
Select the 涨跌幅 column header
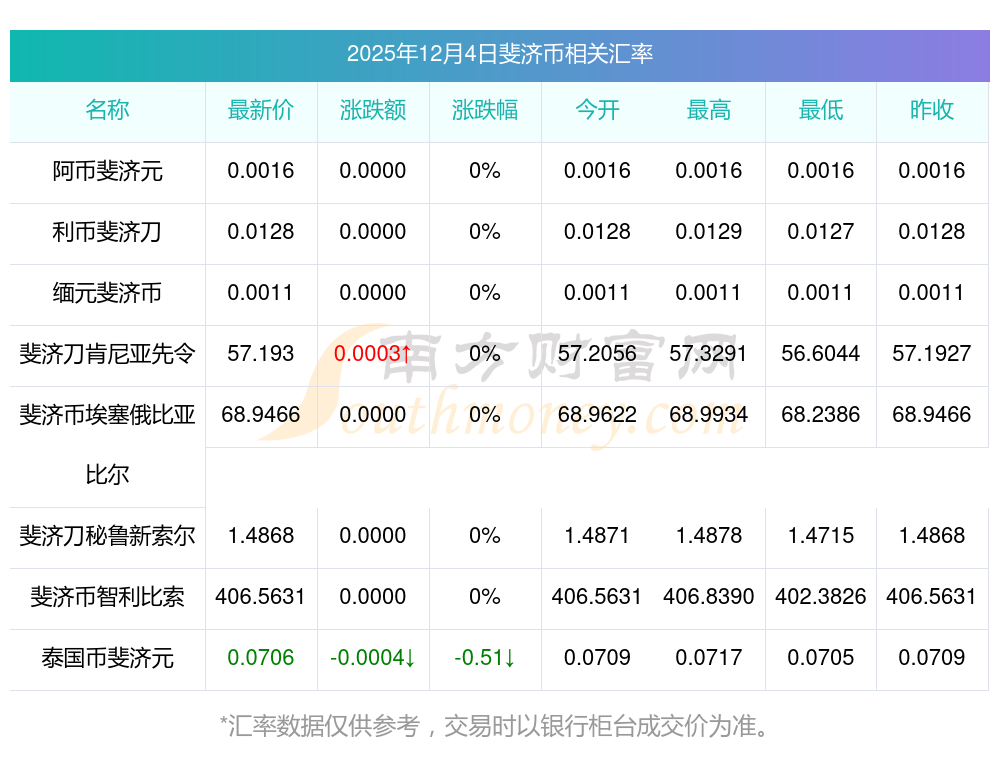point(485,110)
